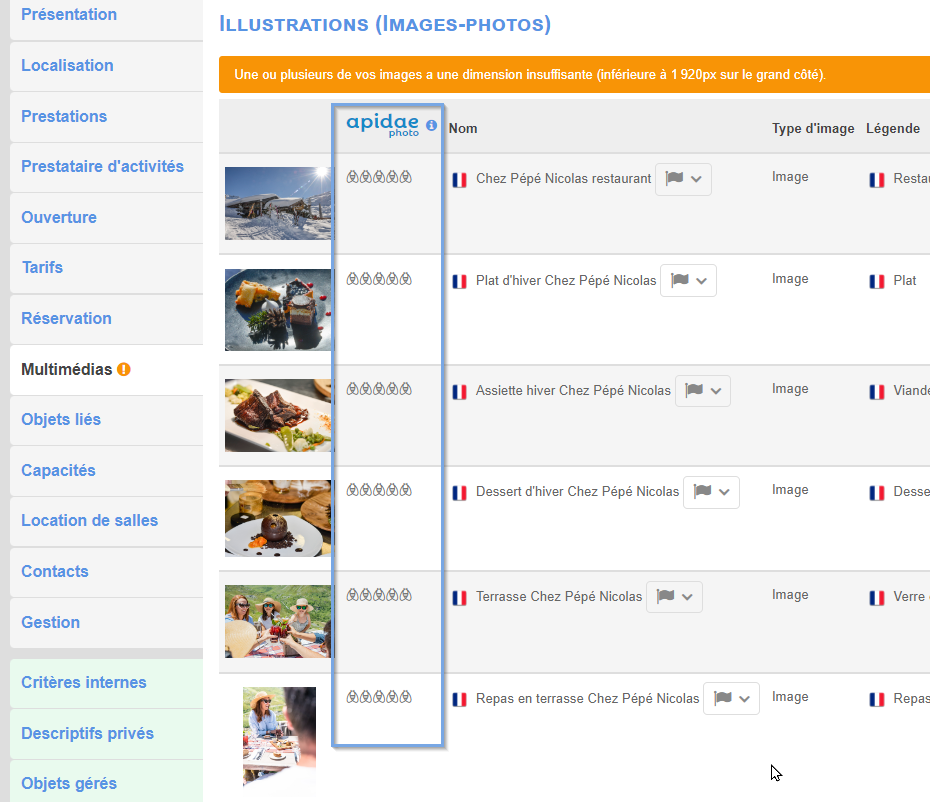Select the Multimédias section
The width and height of the screenshot is (930, 802).
click(107, 370)
